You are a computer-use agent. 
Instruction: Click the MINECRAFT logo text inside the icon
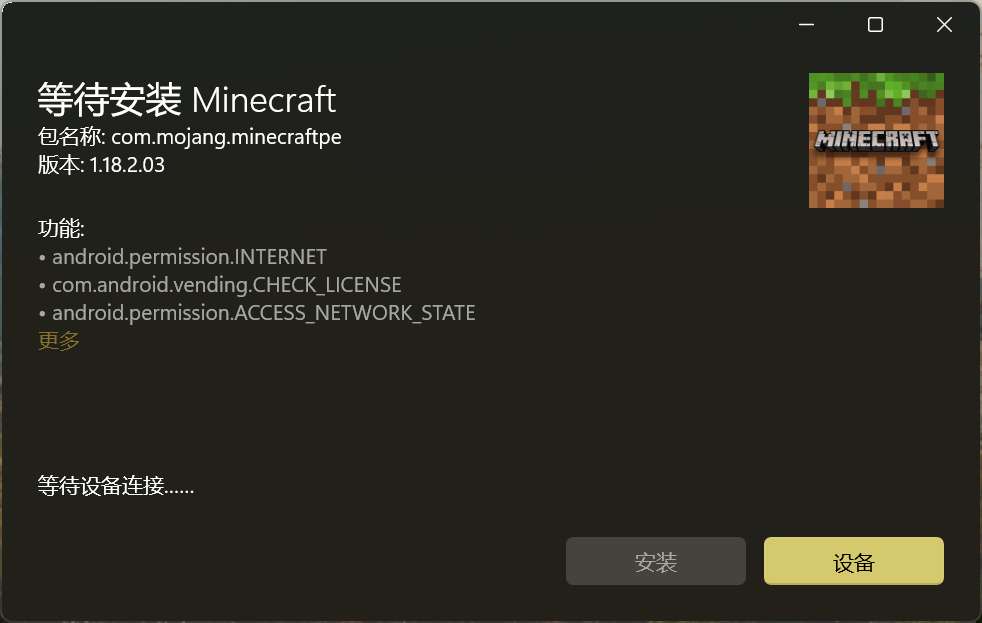tap(876, 140)
